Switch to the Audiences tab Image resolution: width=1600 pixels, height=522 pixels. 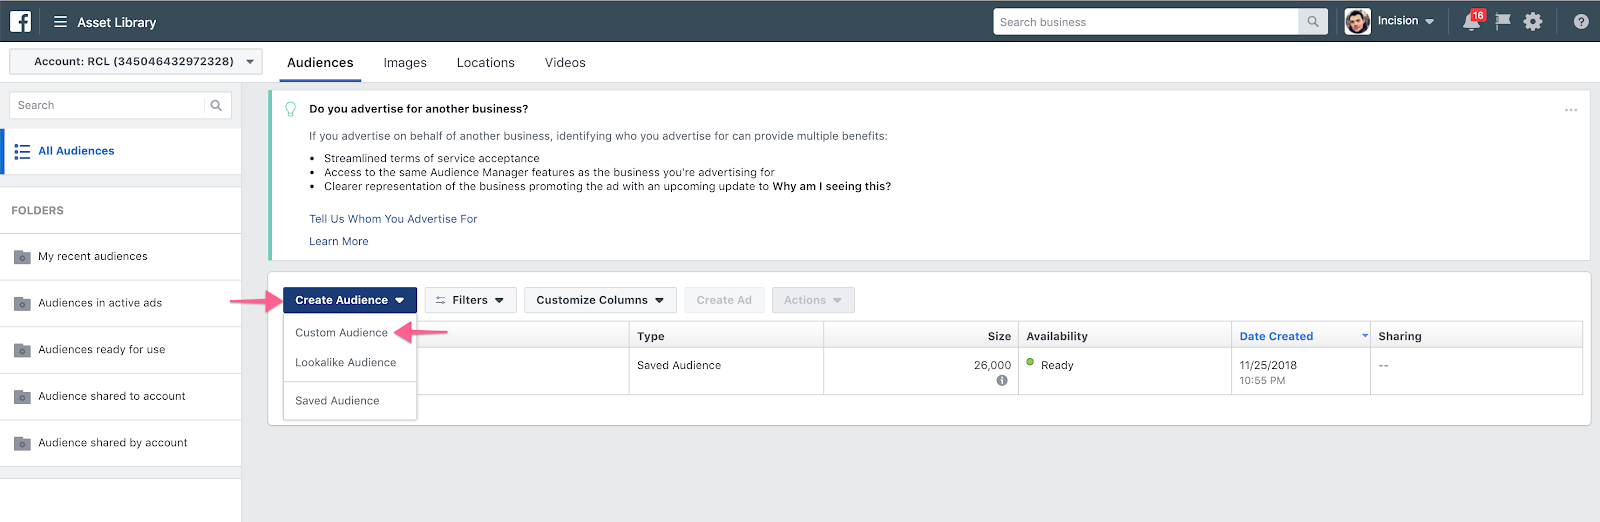320,62
